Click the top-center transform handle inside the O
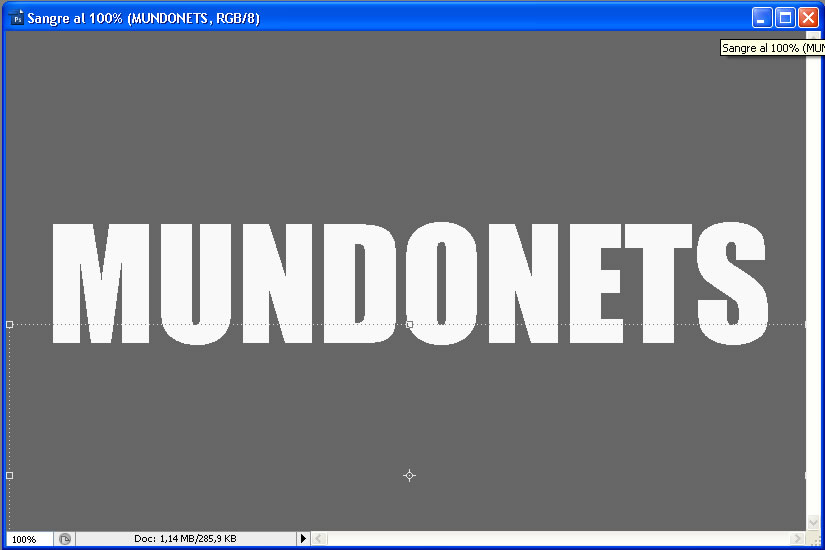This screenshot has height=550, width=825. pyautogui.click(x=409, y=325)
